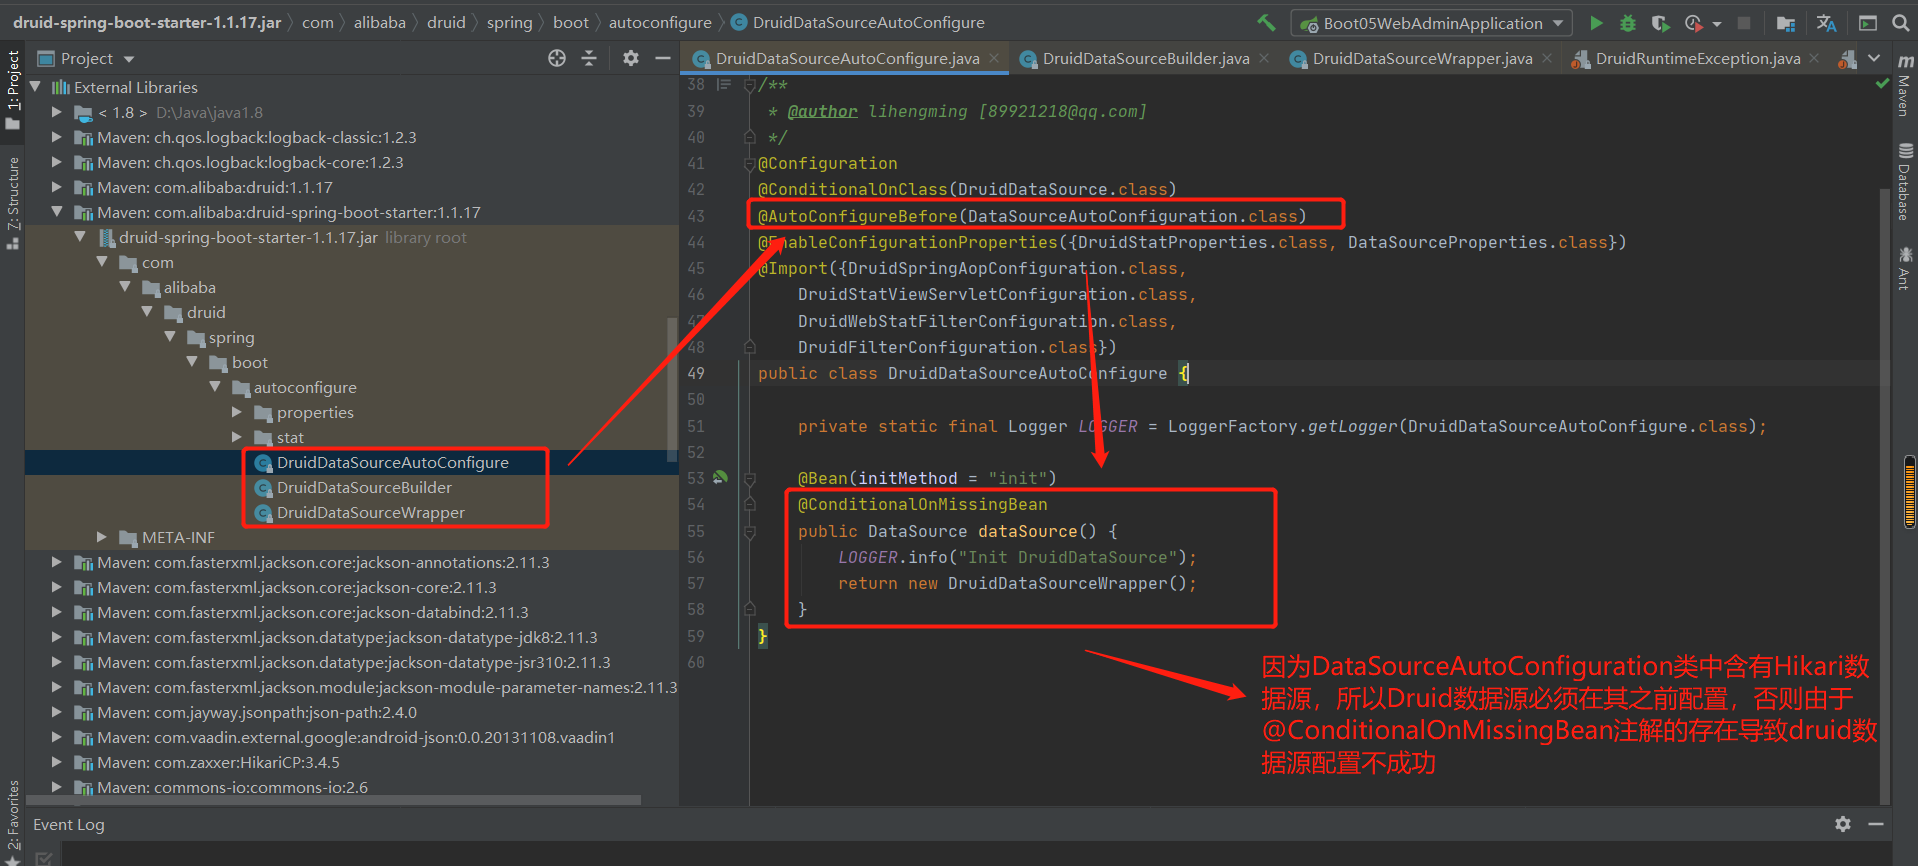The width and height of the screenshot is (1918, 866).
Task: Select DruidDataSourceAutoConfigure class in tree
Action: (392, 462)
